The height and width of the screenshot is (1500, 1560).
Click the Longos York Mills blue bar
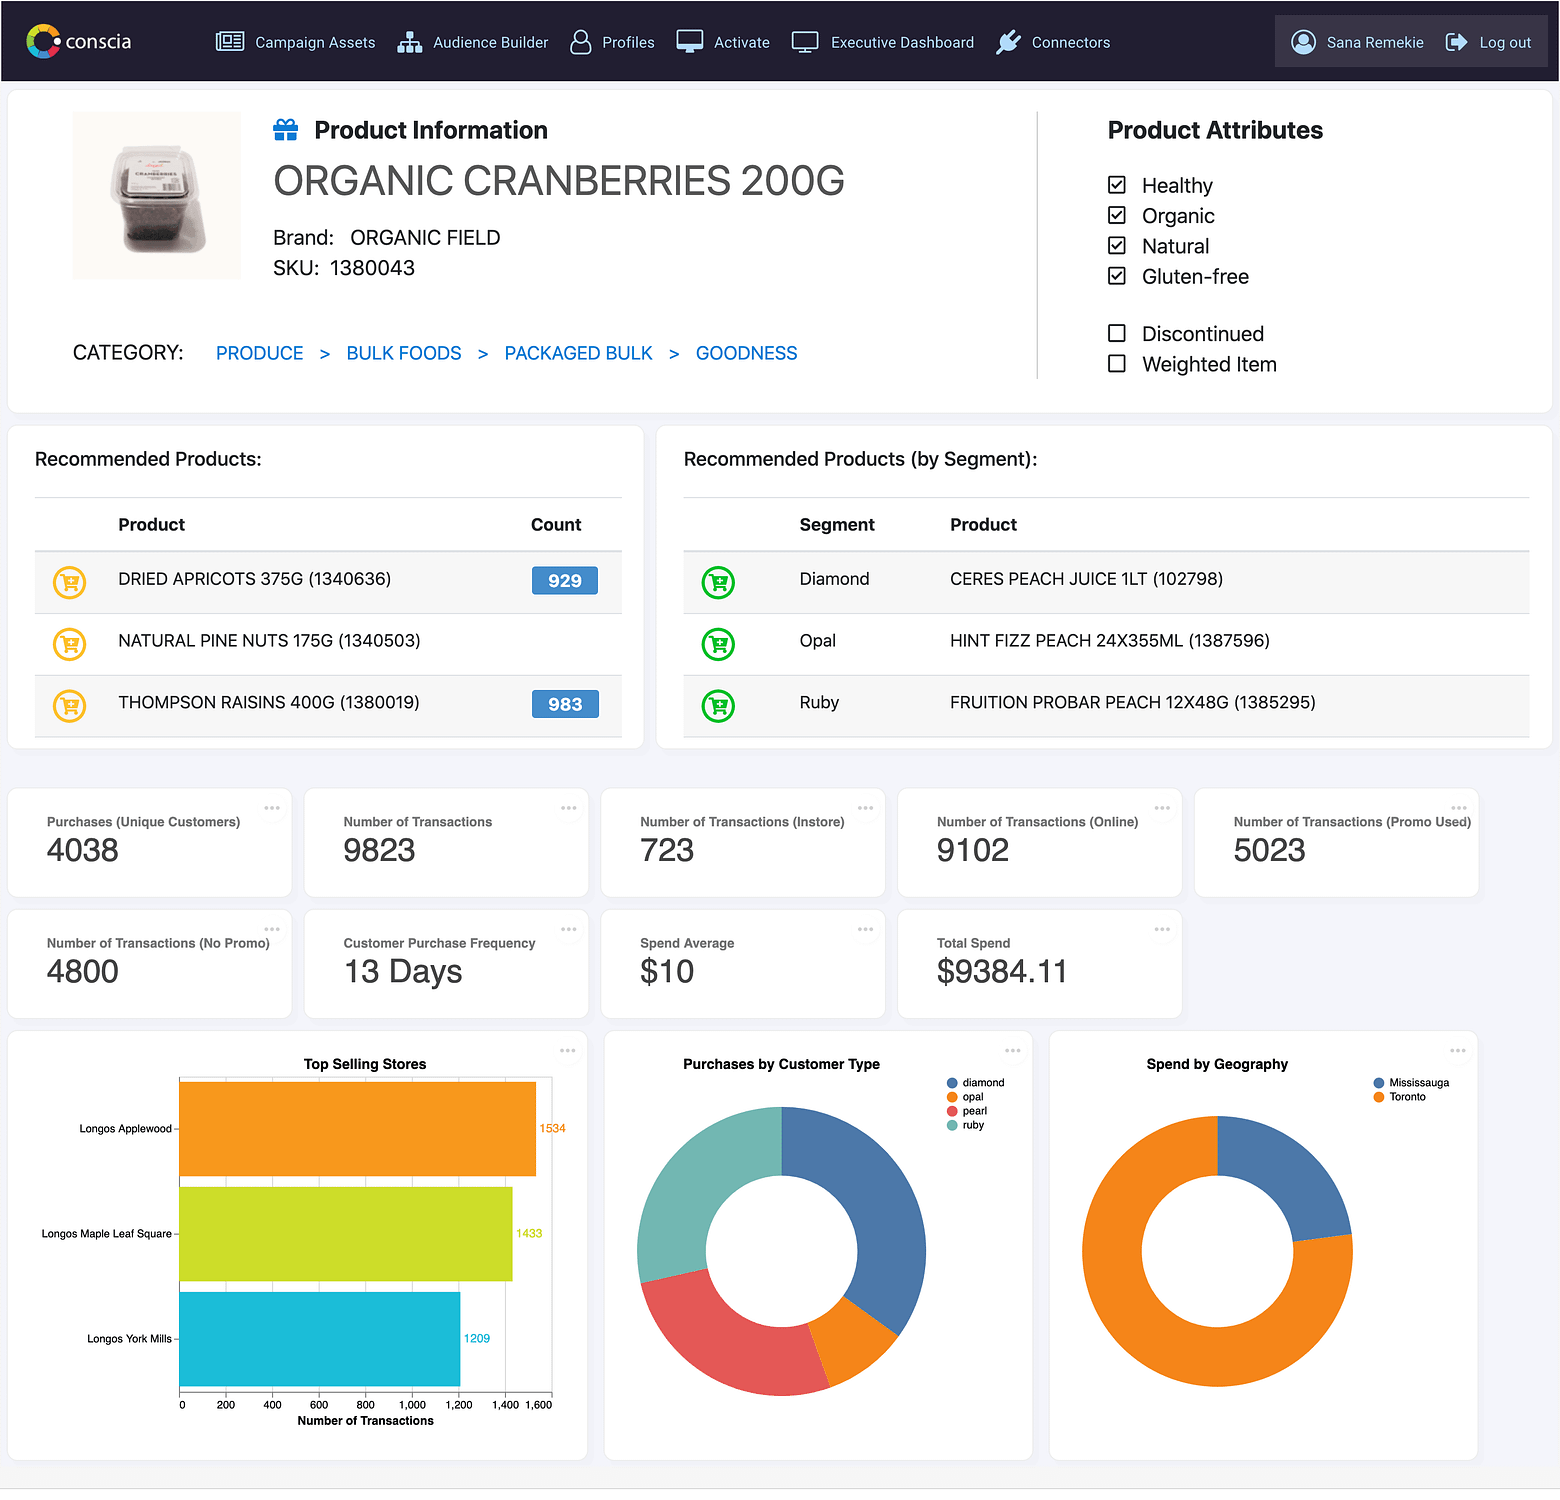pyautogui.click(x=320, y=1339)
